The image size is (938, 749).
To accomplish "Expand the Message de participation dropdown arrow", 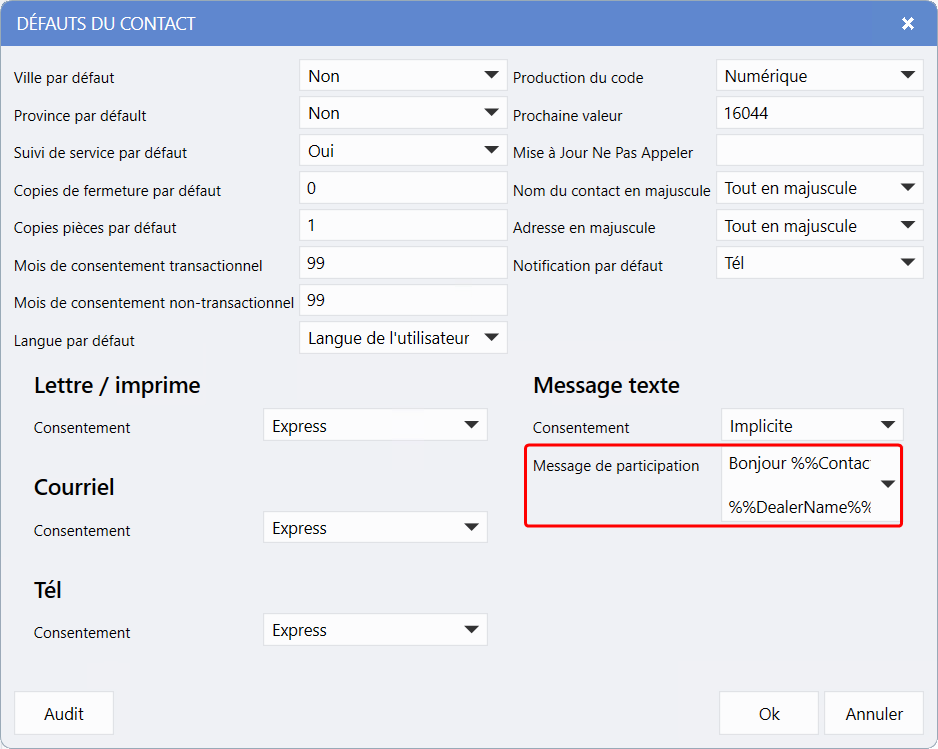I will tap(886, 484).
